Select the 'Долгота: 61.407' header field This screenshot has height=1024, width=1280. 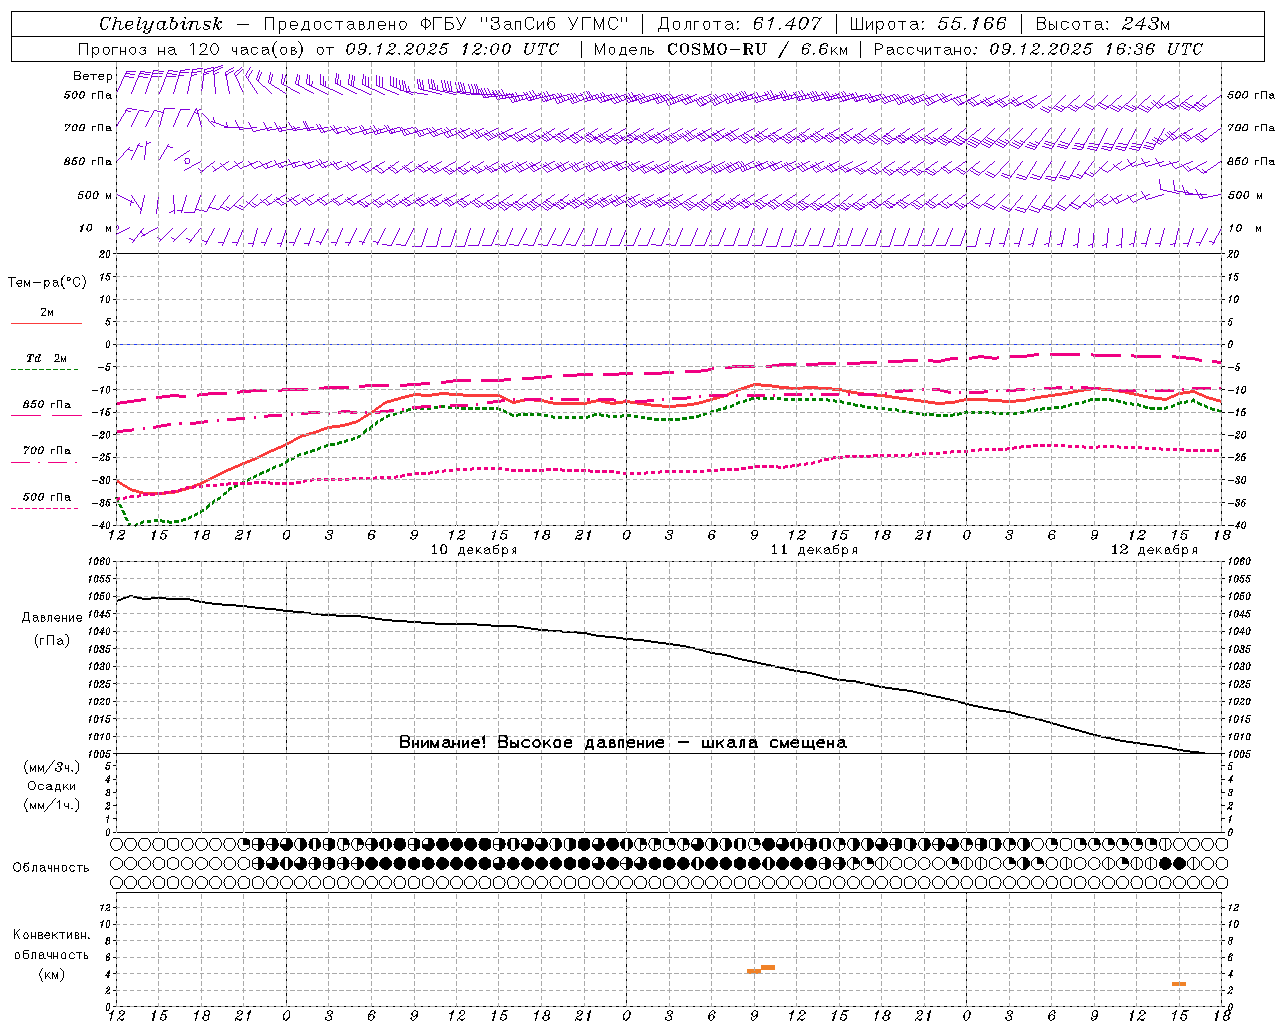pos(739,24)
